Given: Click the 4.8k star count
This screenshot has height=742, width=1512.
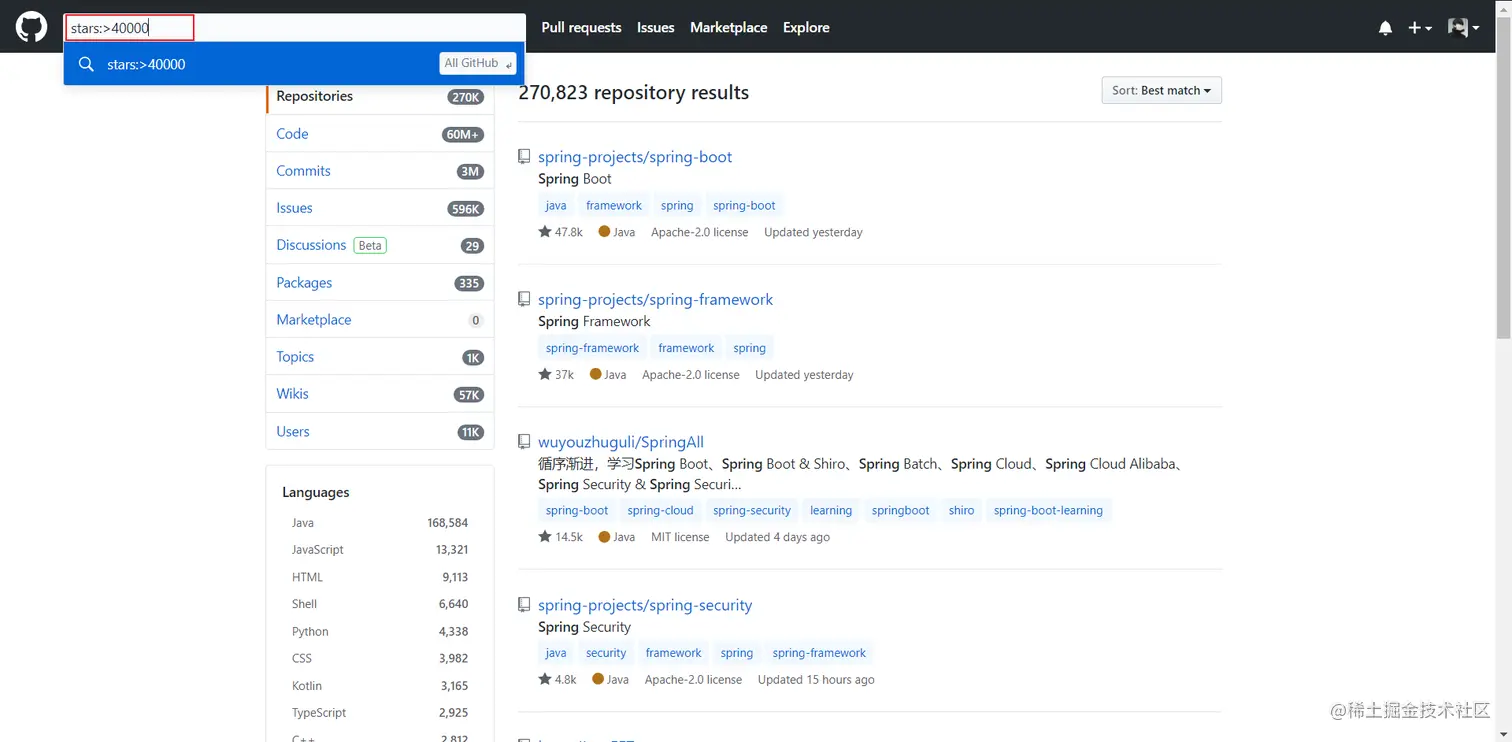Looking at the screenshot, I should [557, 680].
